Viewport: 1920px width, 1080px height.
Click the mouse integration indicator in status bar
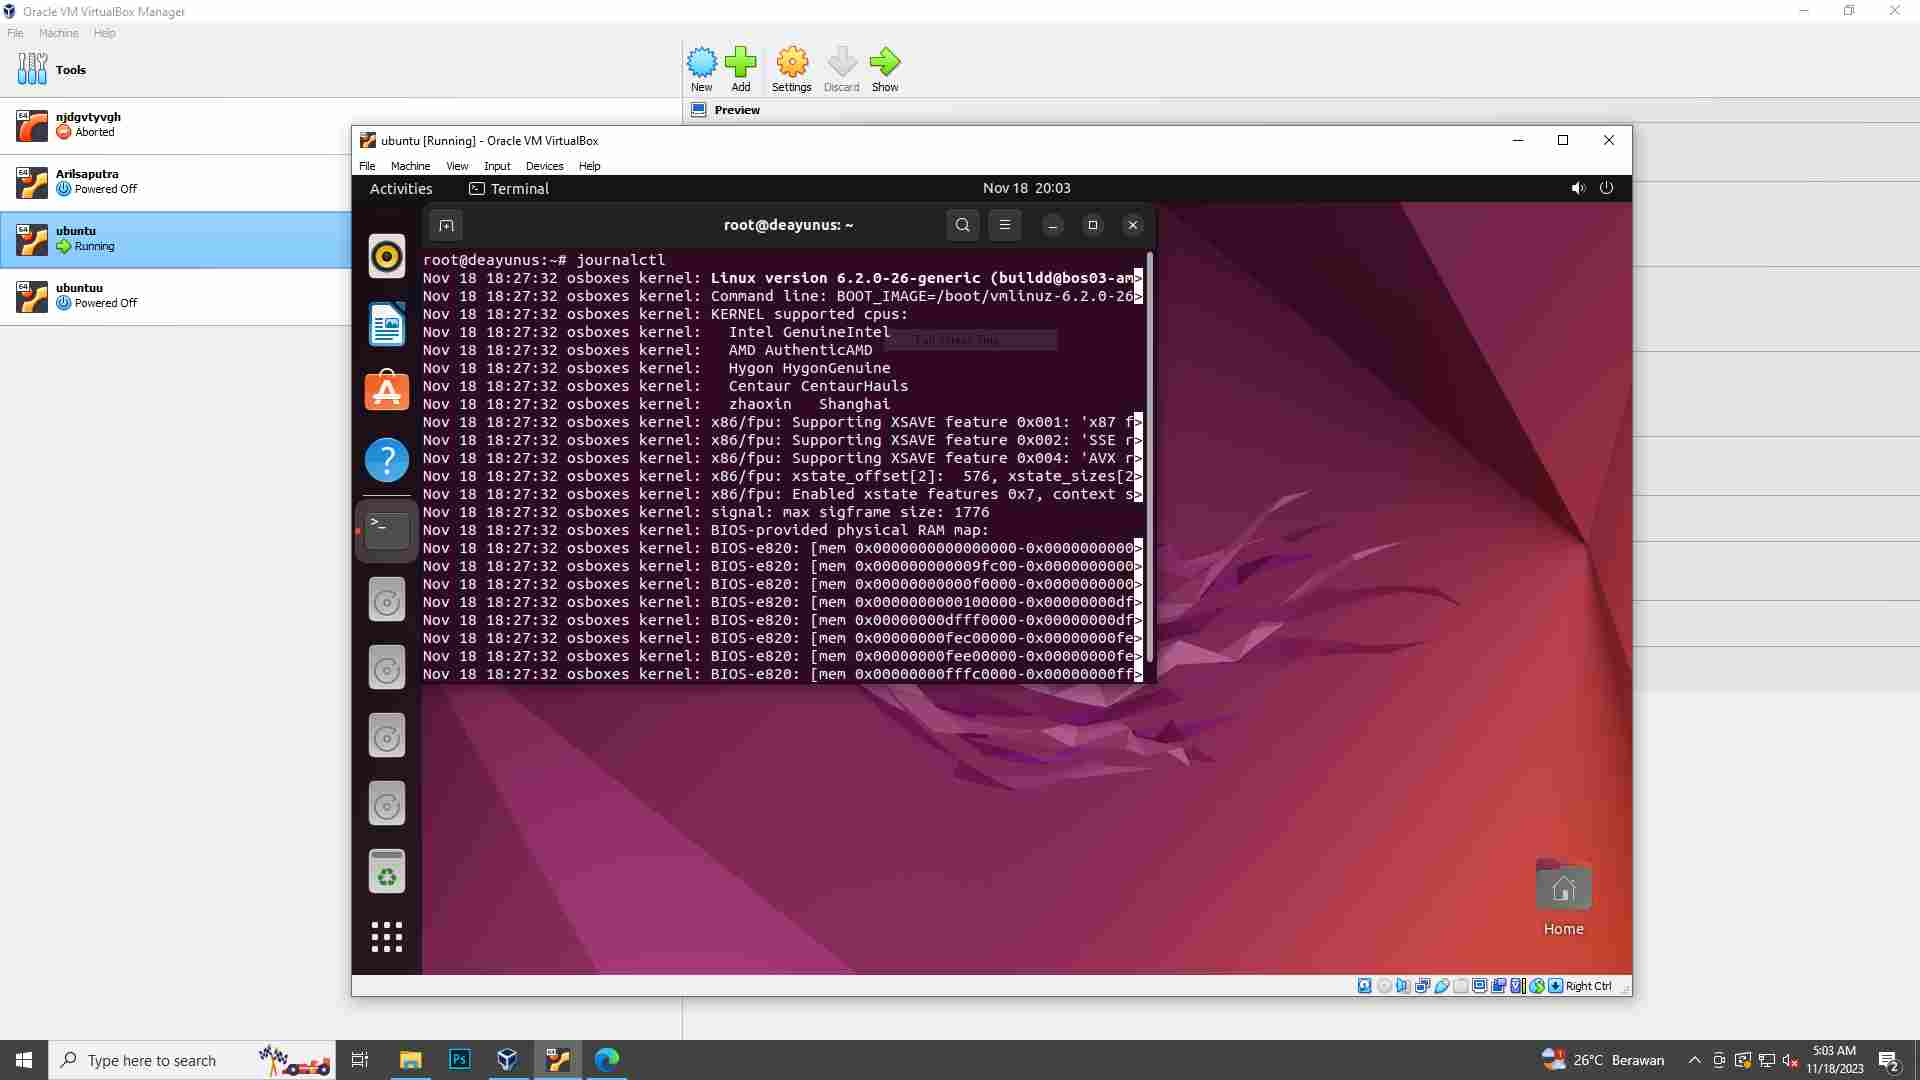tap(1537, 986)
